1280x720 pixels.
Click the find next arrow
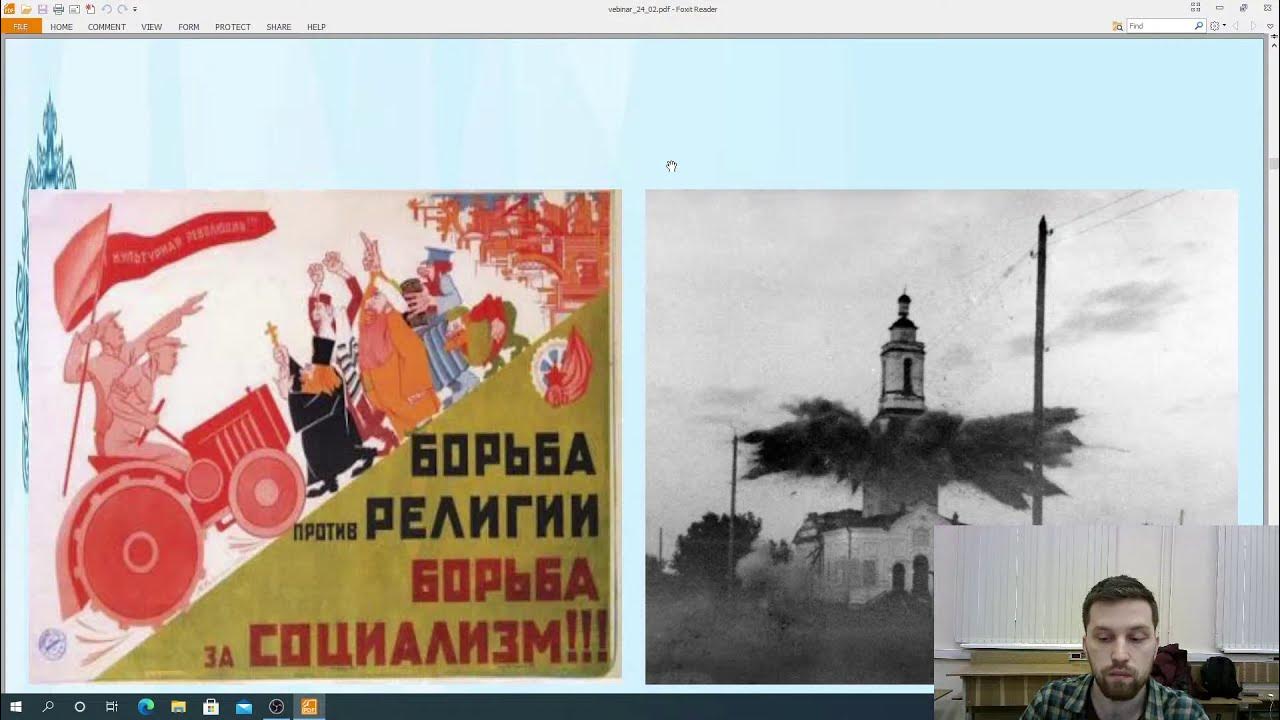(1253, 26)
